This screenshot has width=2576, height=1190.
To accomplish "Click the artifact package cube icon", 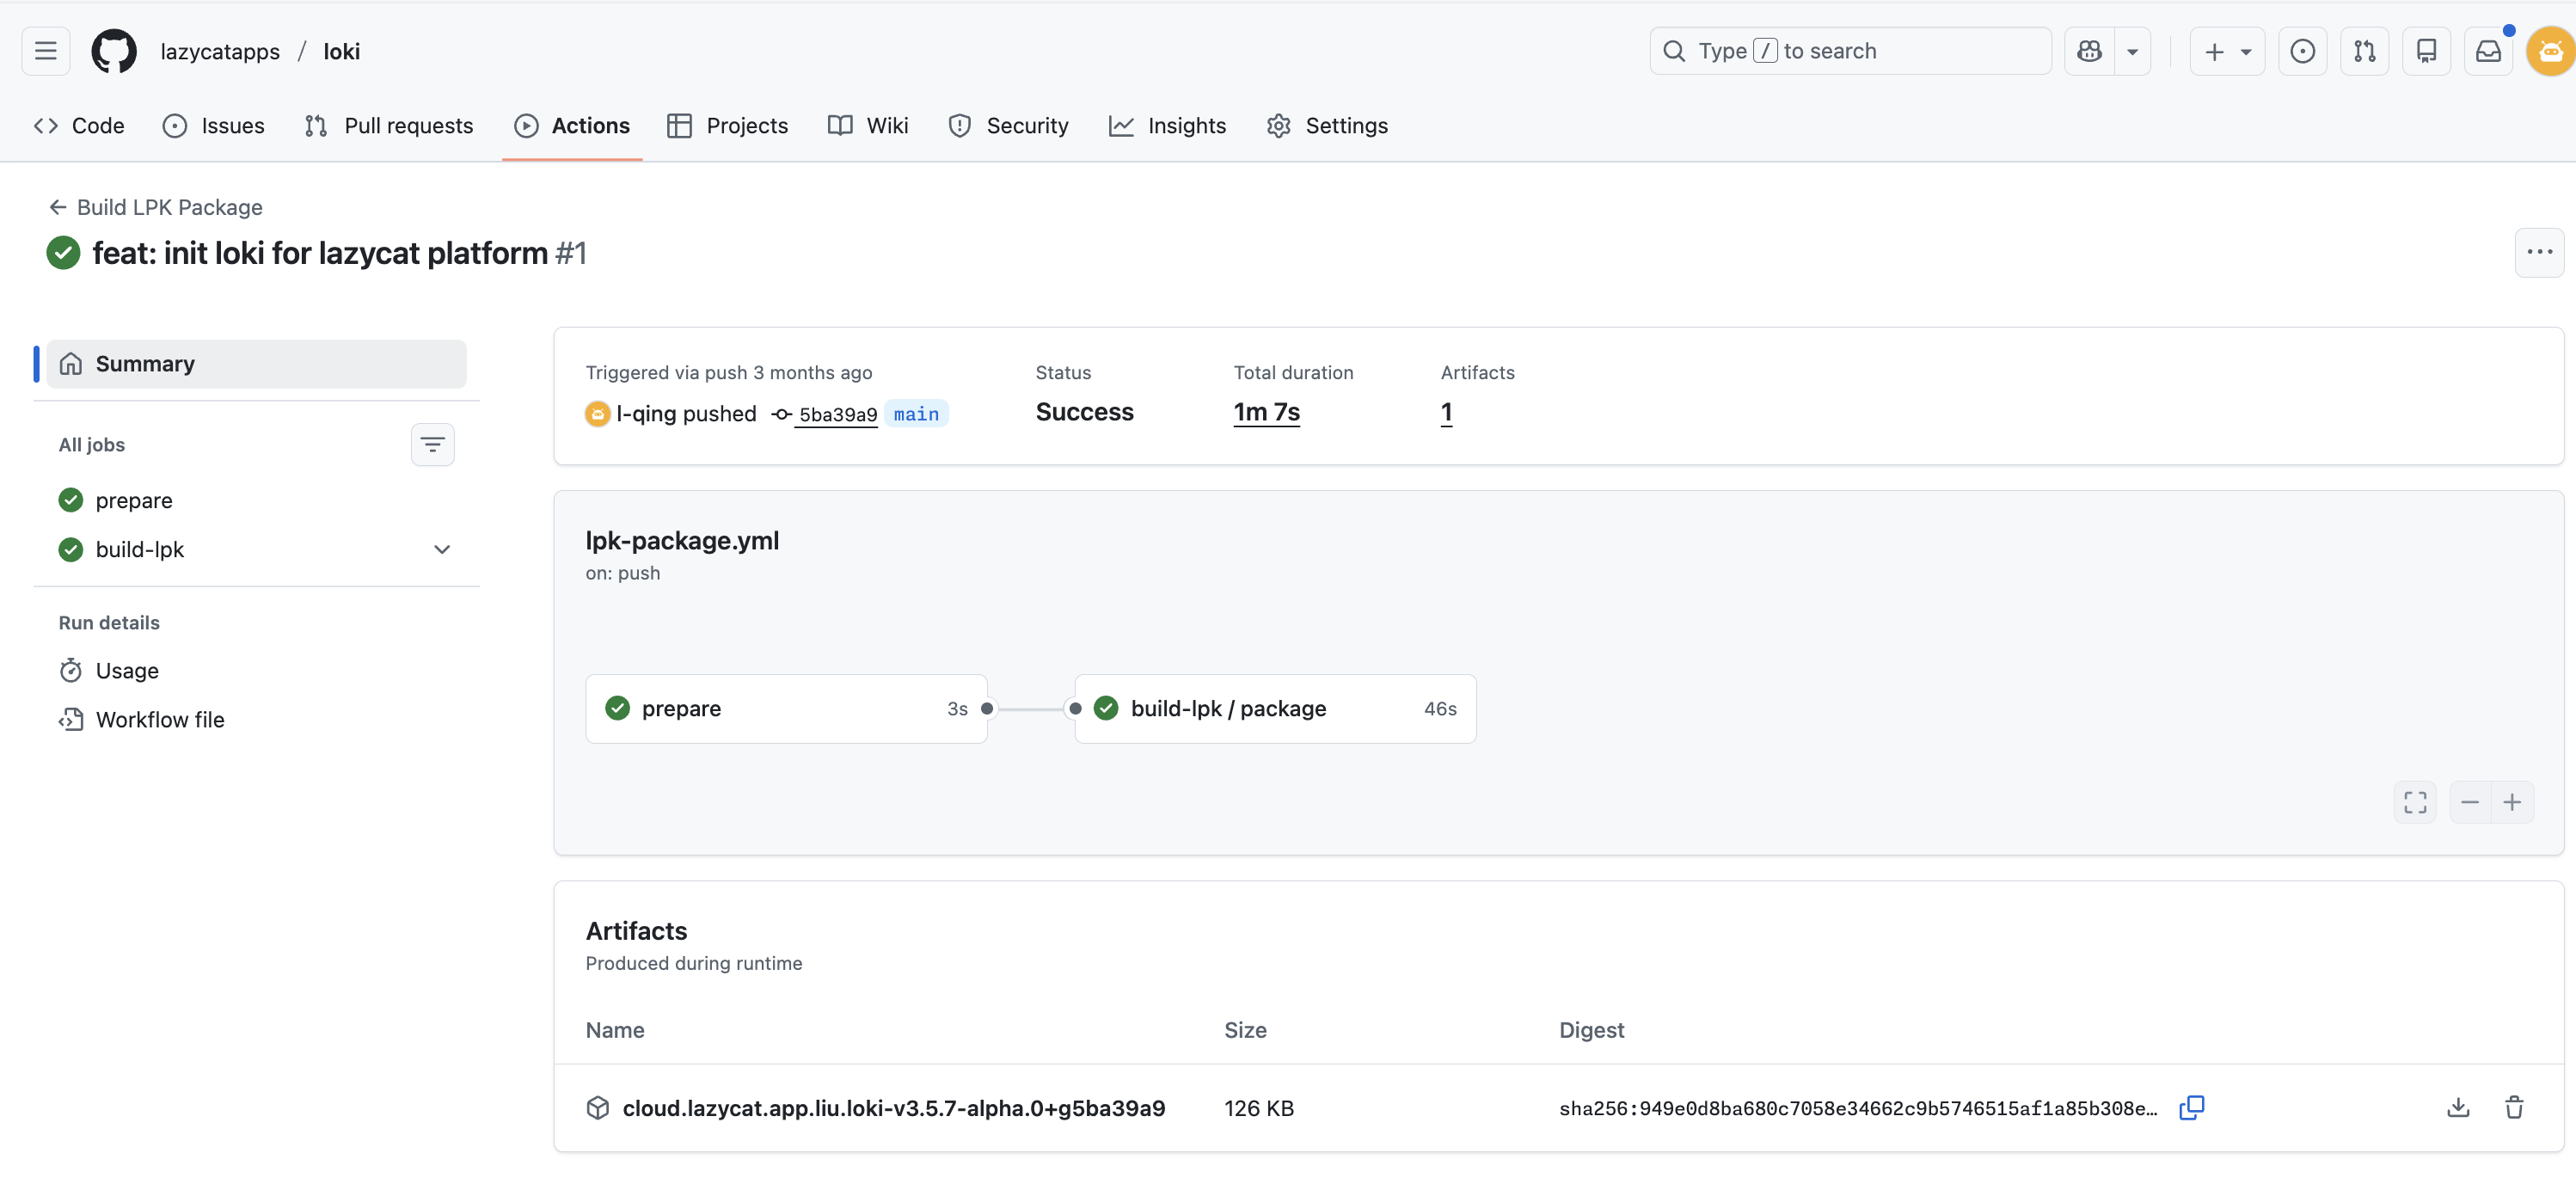I will [x=598, y=1108].
